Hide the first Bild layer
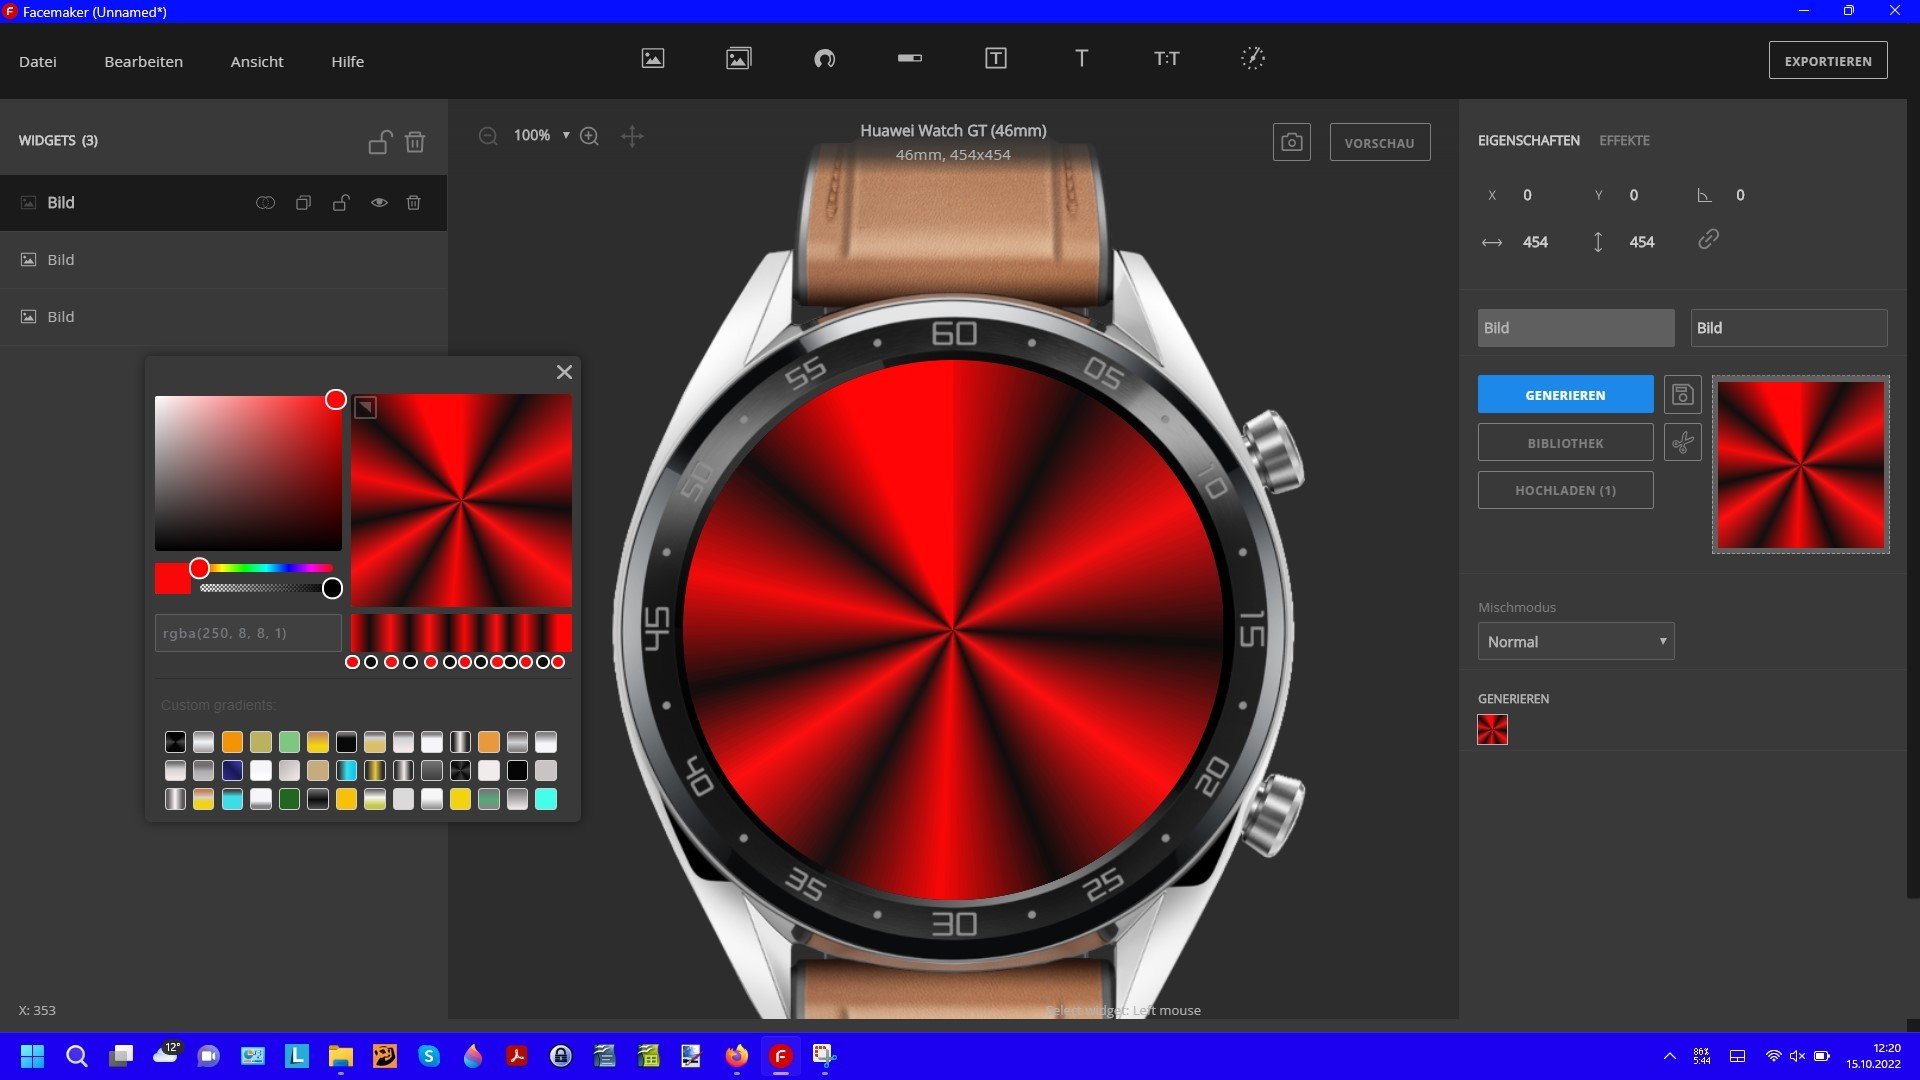This screenshot has height=1080, width=1920. pyautogui.click(x=379, y=203)
